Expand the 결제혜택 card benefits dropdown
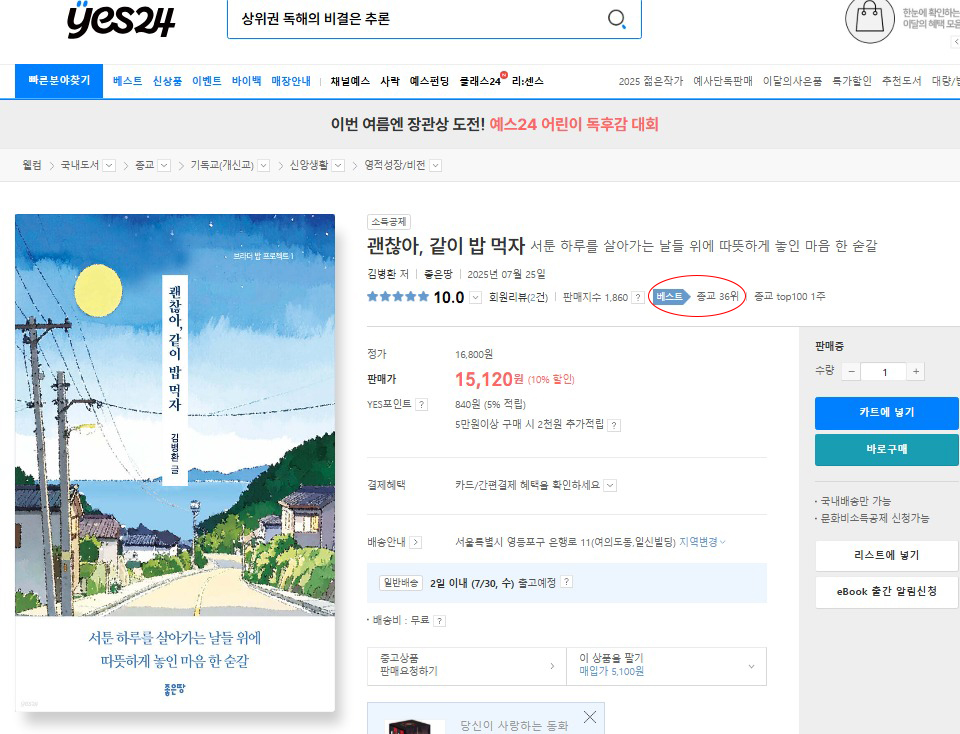This screenshot has height=734, width=960. coord(610,485)
